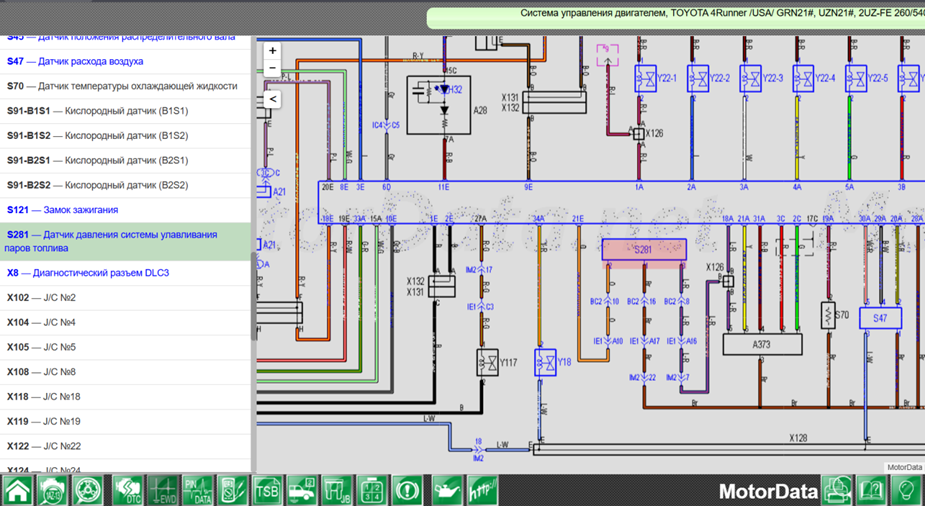925x506 pixels.
Task: Select X8 diagnostic connector DLC3 entry
Action: point(125,273)
